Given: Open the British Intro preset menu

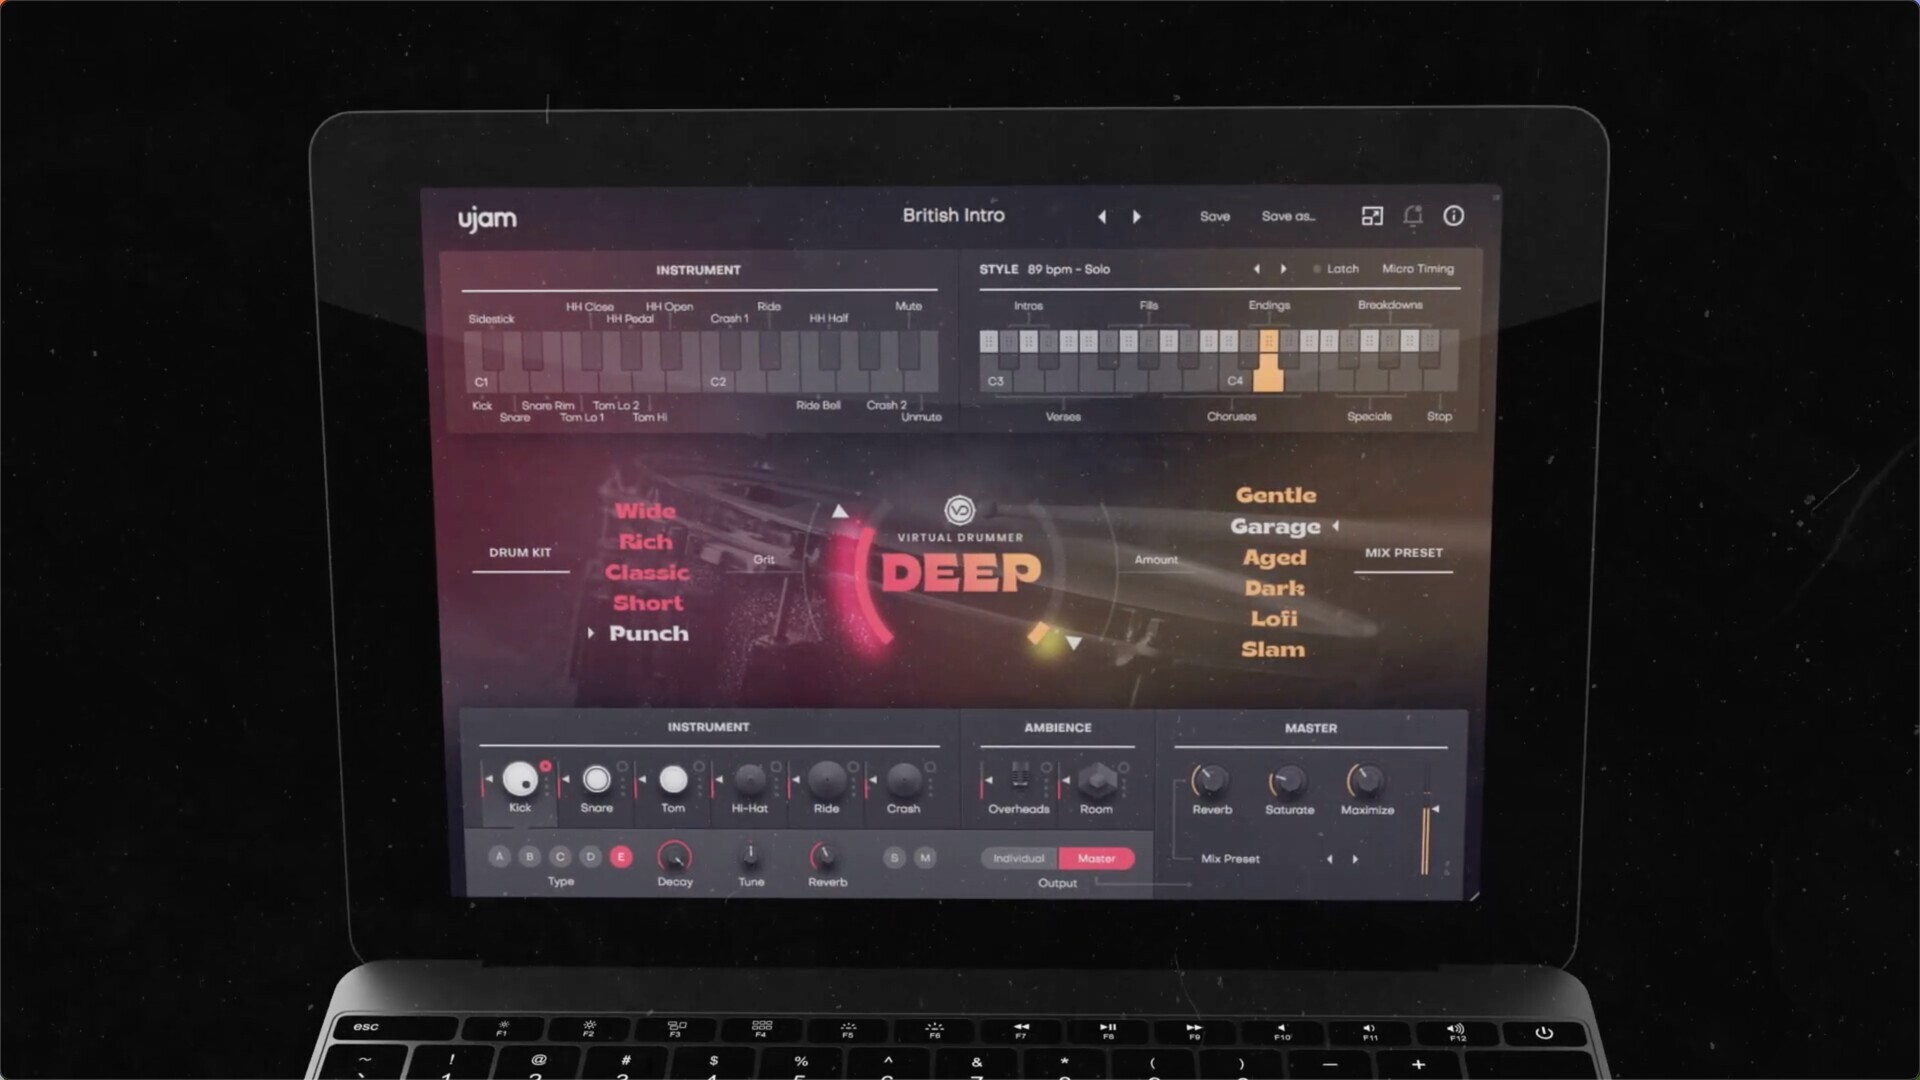Looking at the screenshot, I should 953,215.
